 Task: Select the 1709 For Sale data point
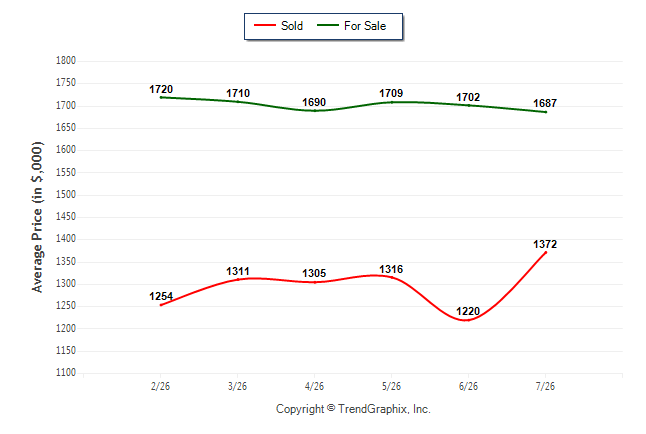pos(392,102)
